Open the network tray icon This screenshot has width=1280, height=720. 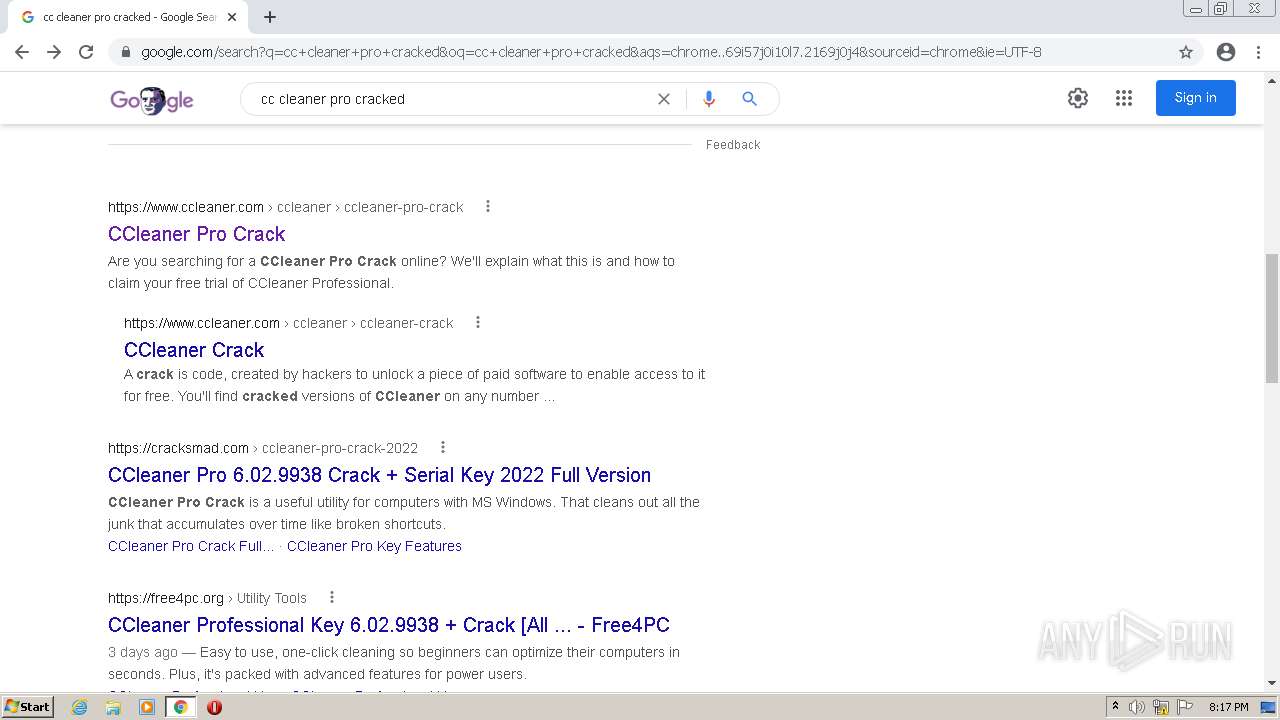point(1161,707)
